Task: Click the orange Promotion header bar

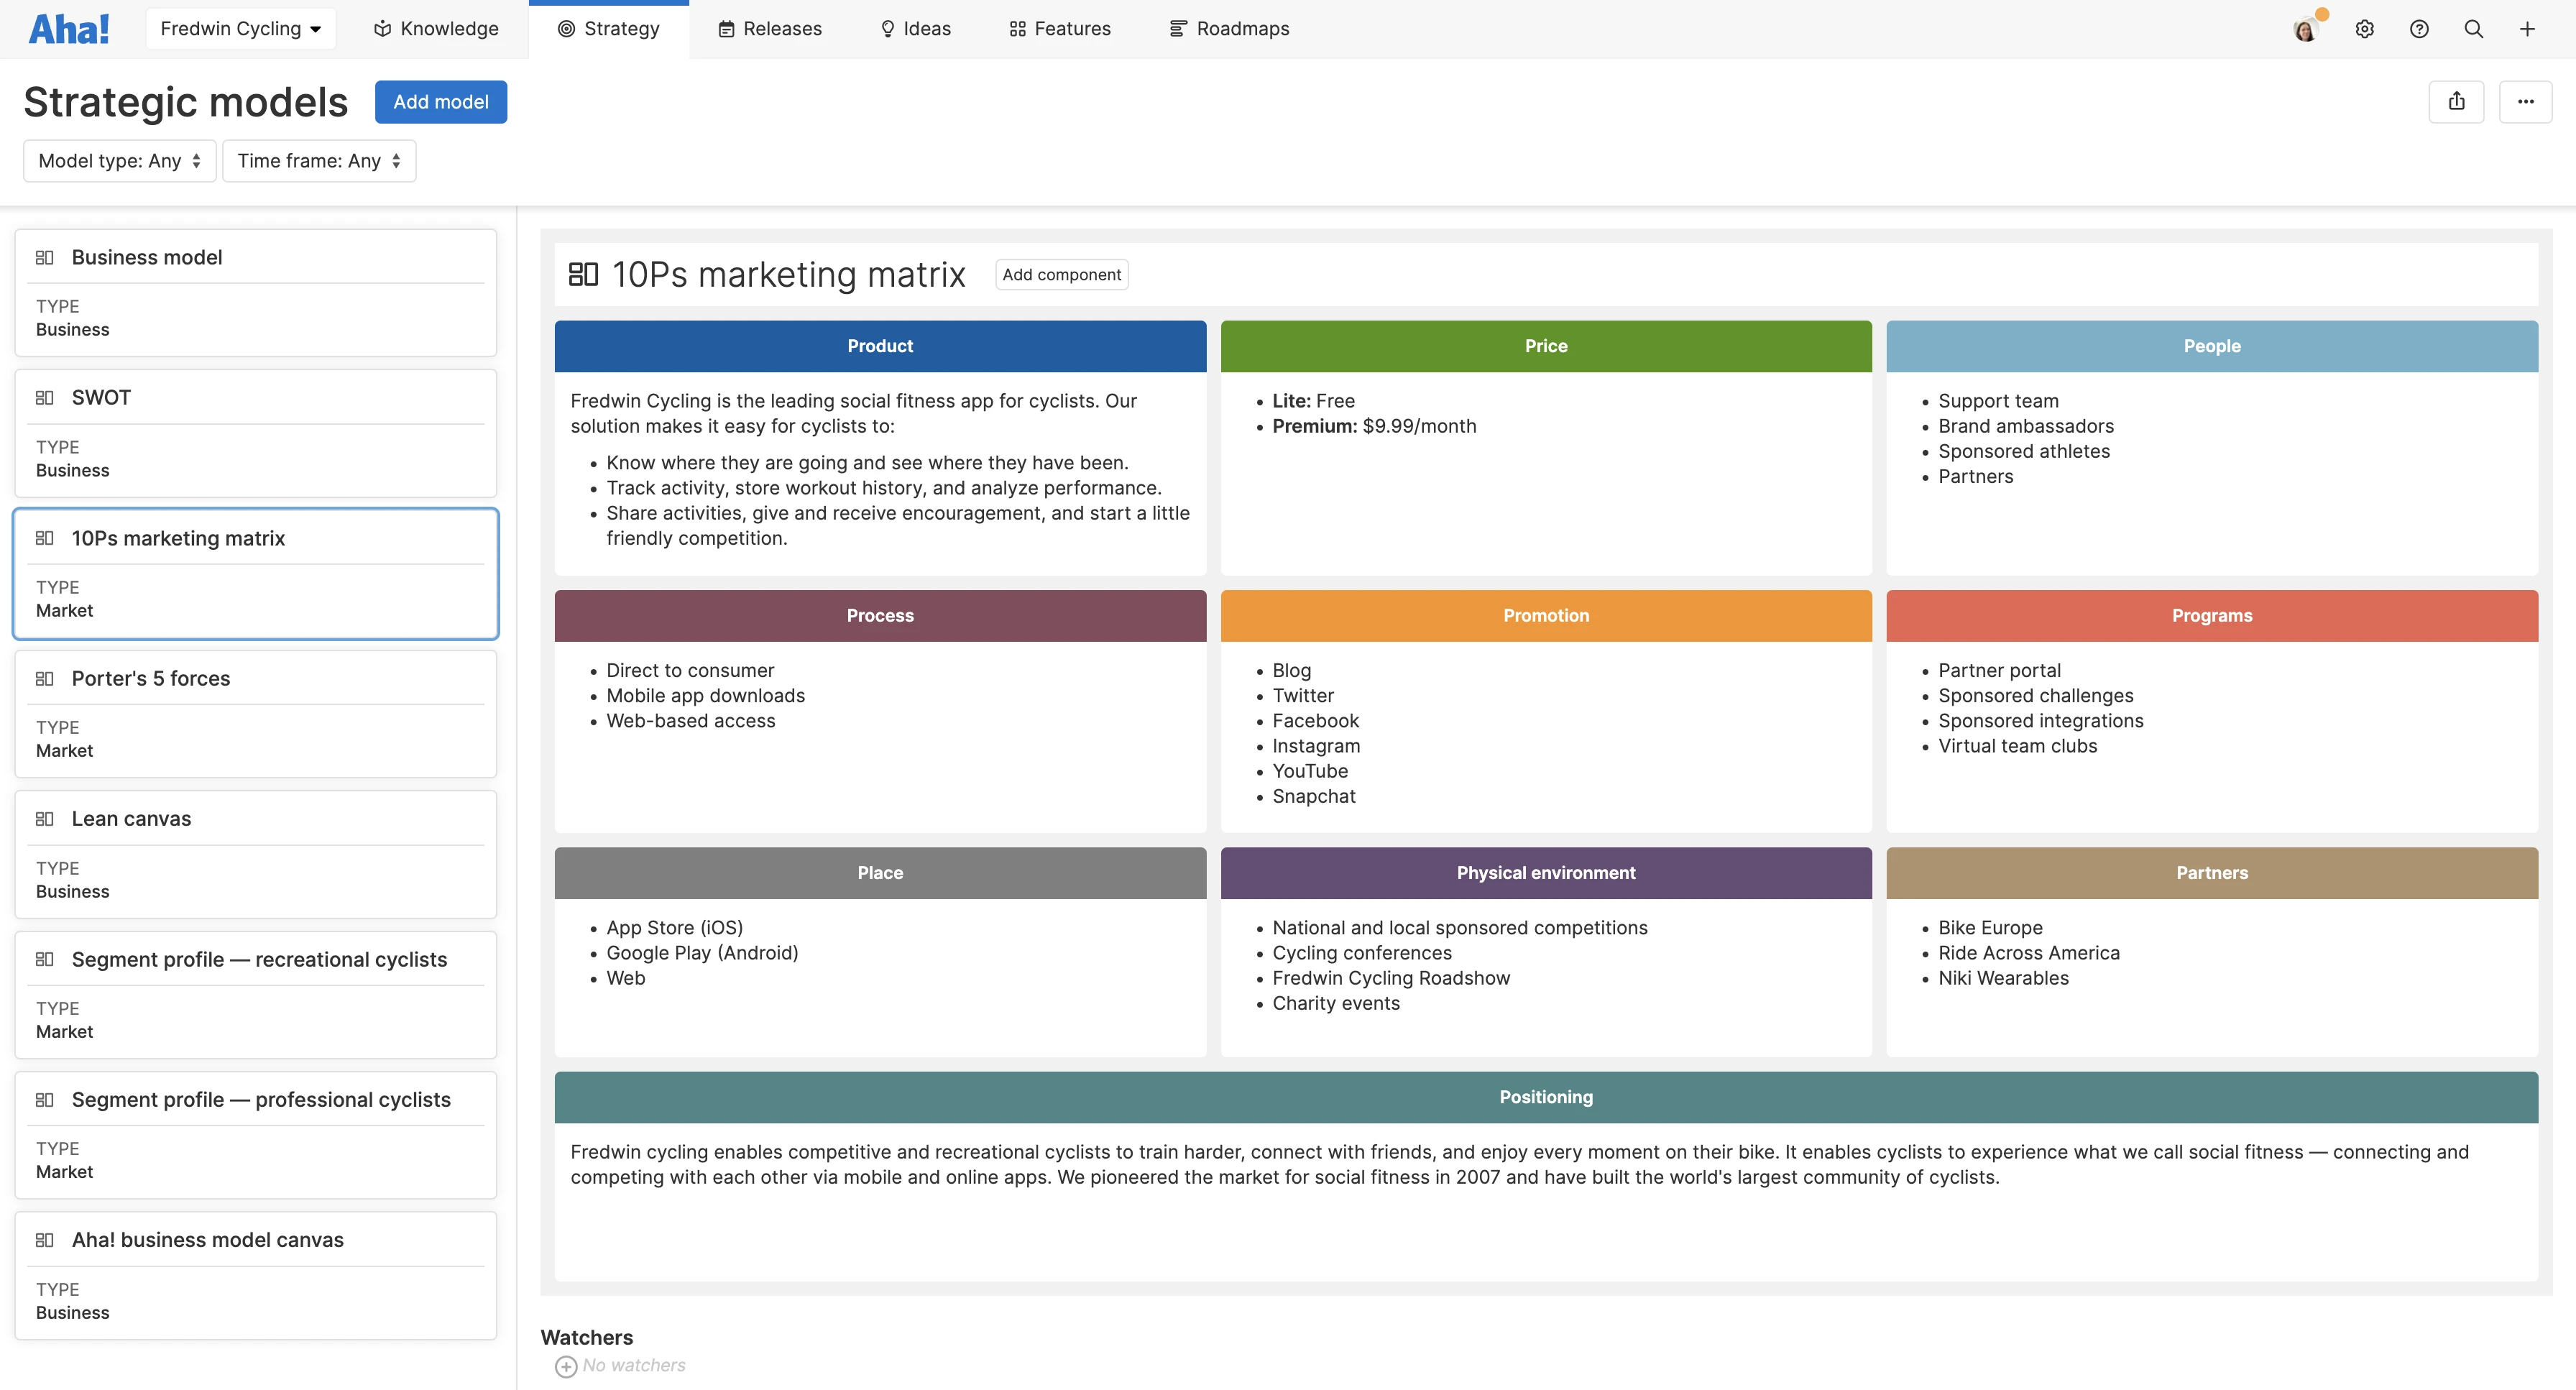Action: [x=1545, y=616]
